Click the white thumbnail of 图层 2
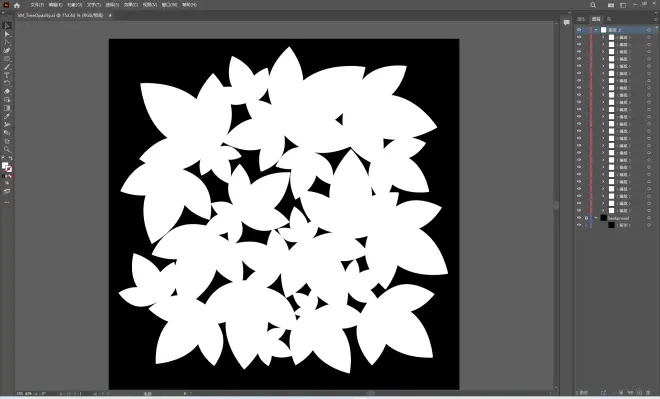The image size is (660, 399). click(604, 30)
